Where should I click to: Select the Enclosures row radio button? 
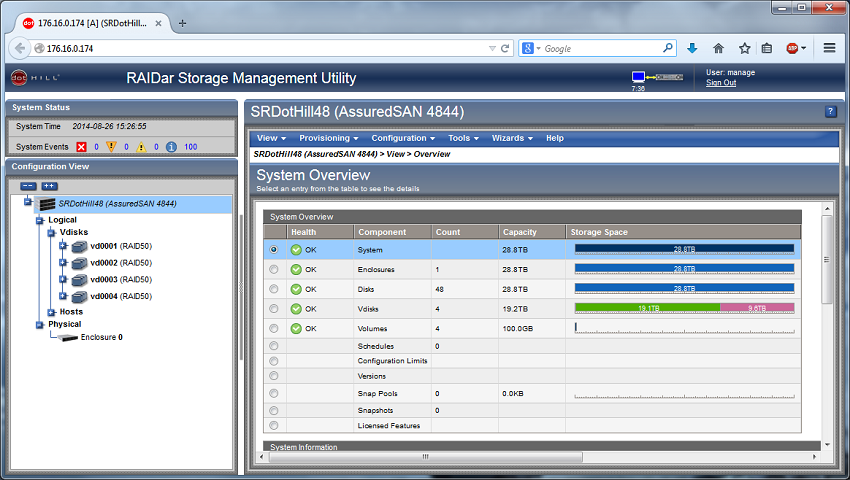tap(274, 269)
